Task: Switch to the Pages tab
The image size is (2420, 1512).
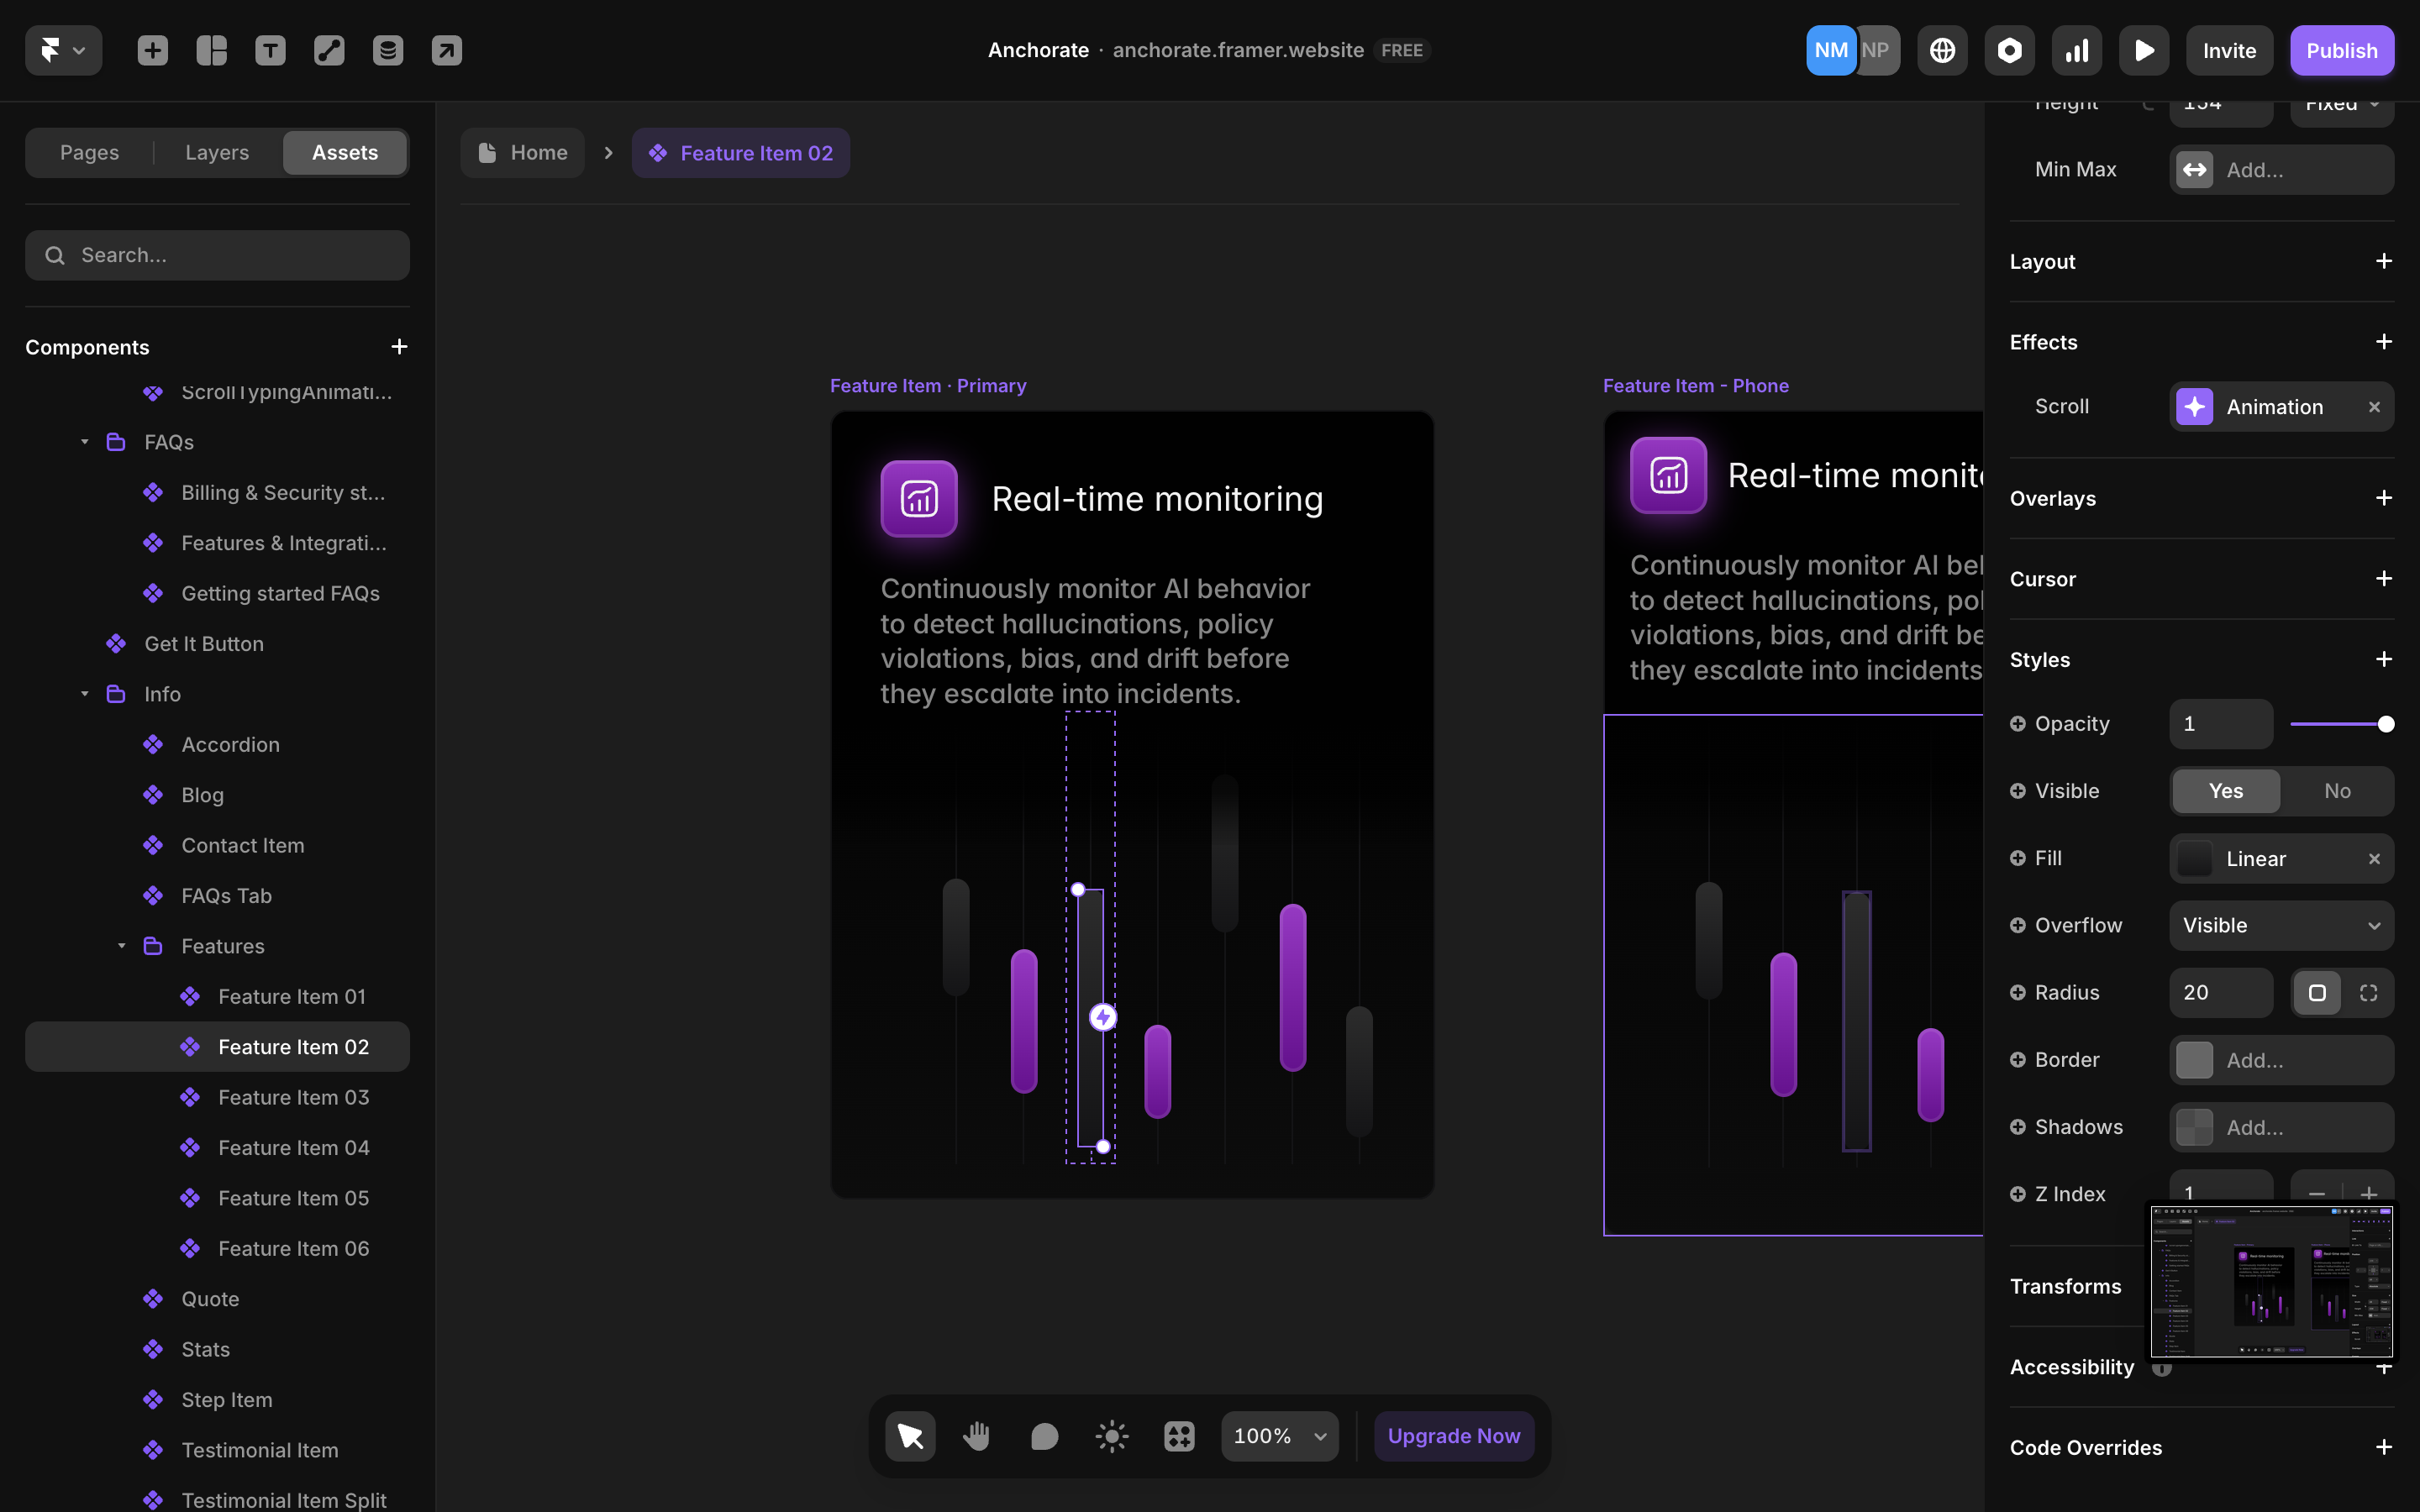Action: pos(89,153)
